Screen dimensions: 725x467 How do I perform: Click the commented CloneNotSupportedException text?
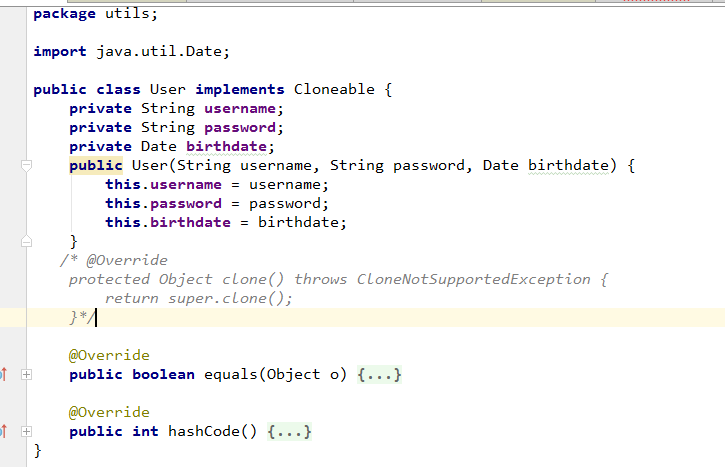pyautogui.click(x=473, y=279)
